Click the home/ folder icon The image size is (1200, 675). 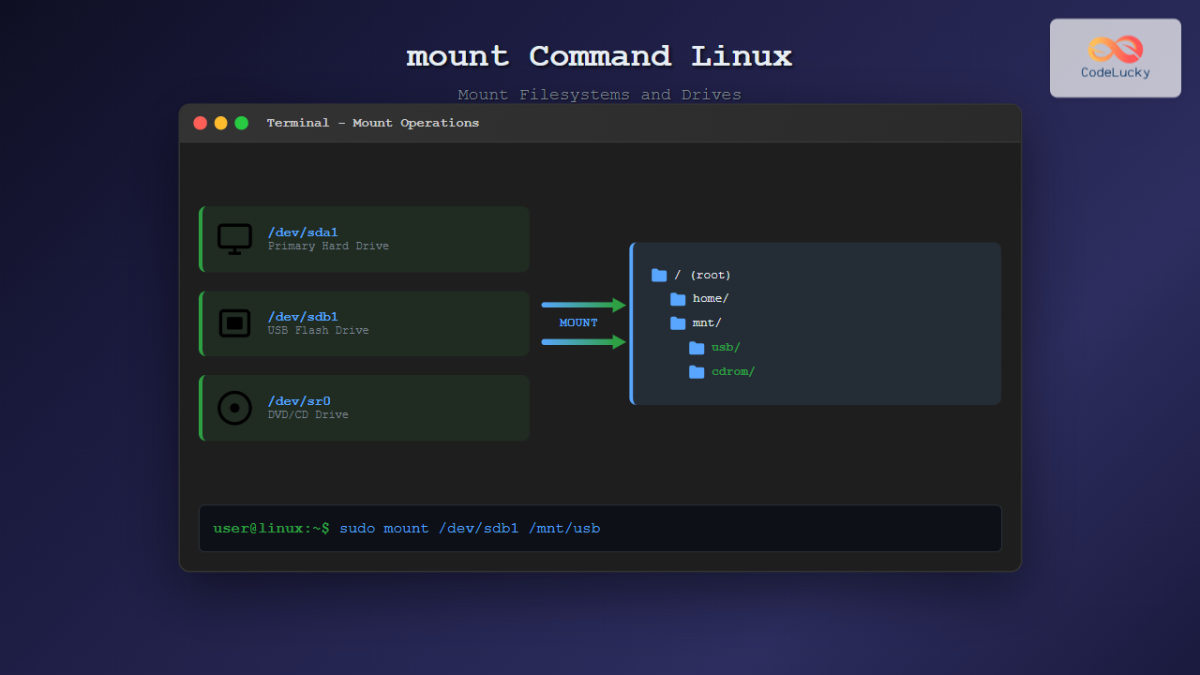pyautogui.click(x=678, y=299)
